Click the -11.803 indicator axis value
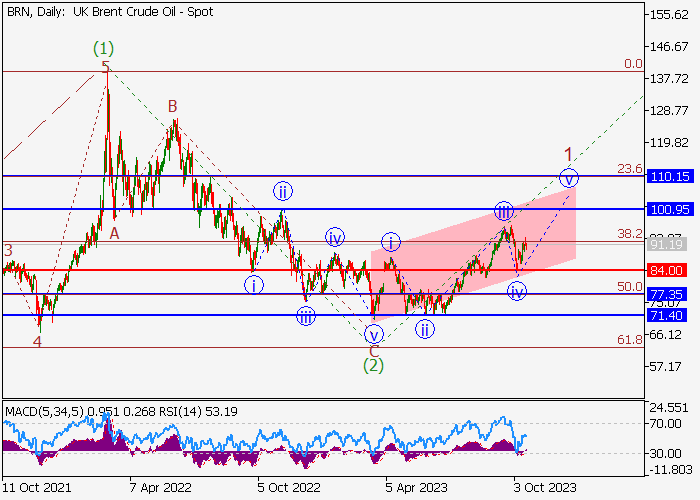The height and width of the screenshot is (500, 700). click(670, 470)
